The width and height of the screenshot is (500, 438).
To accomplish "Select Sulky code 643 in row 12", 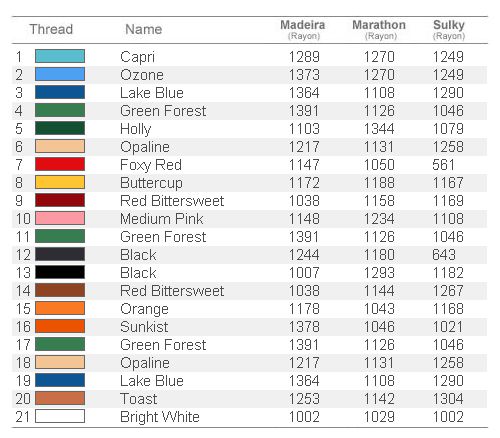I will pyautogui.click(x=444, y=255).
